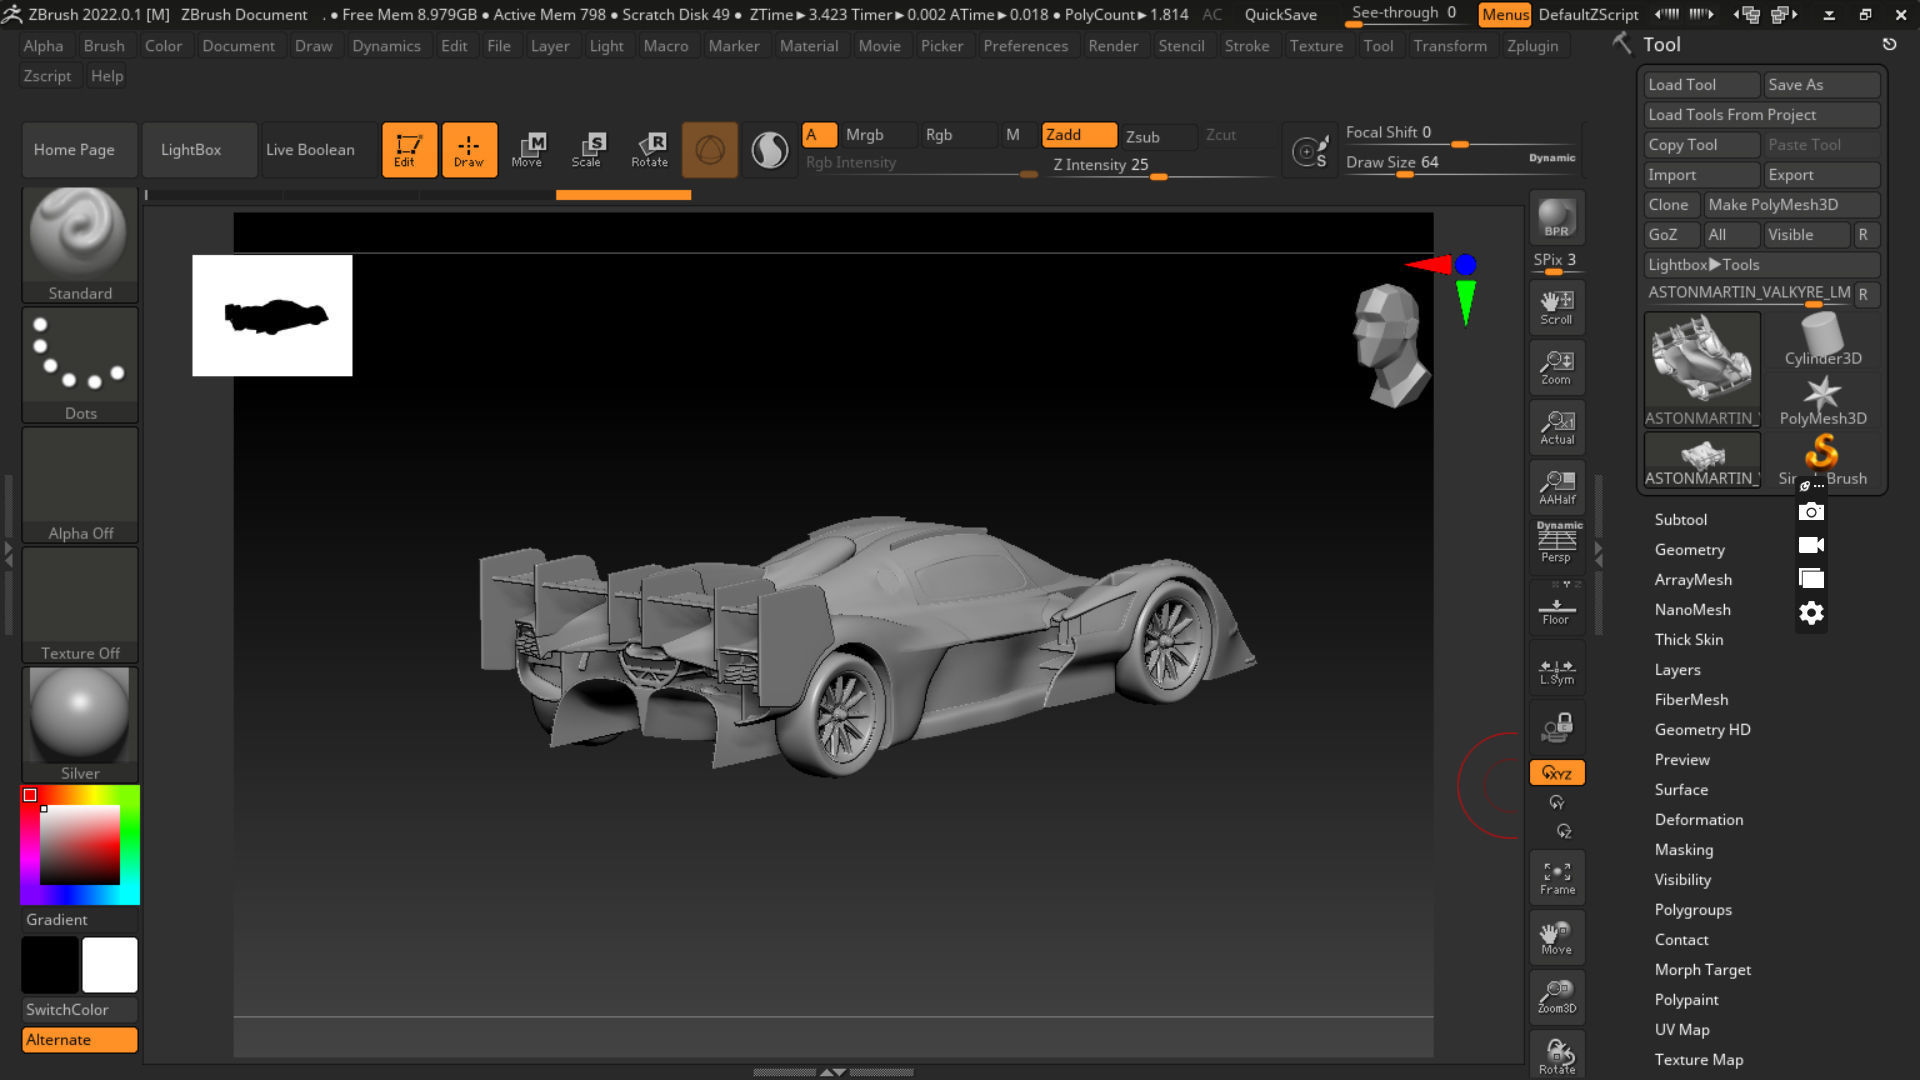Click the video record icon
The height and width of the screenshot is (1080, 1920).
pyautogui.click(x=1811, y=545)
